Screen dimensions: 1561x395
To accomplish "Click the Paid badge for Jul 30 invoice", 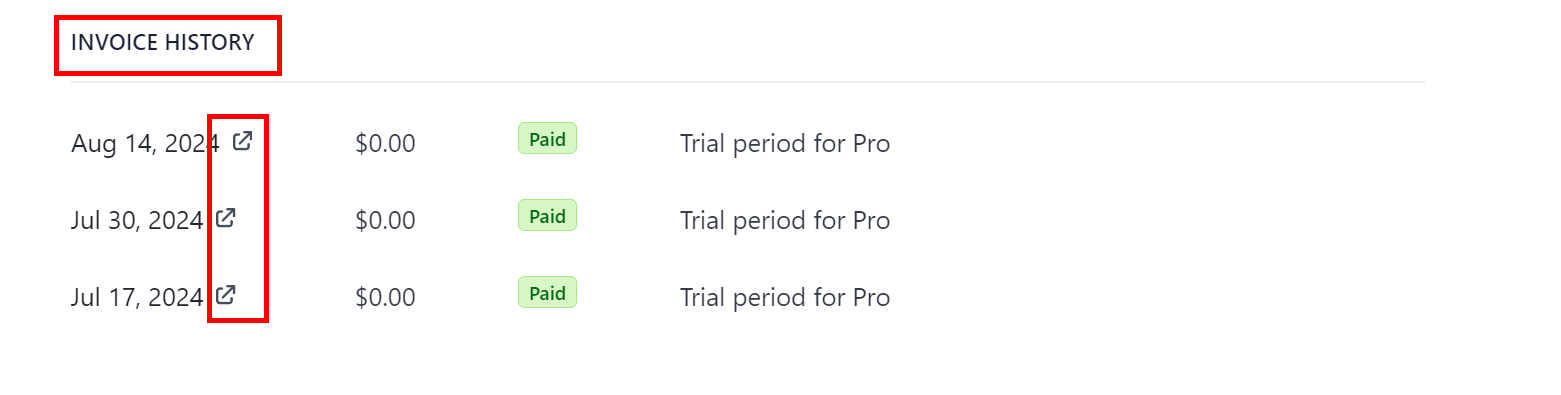I will (x=547, y=215).
